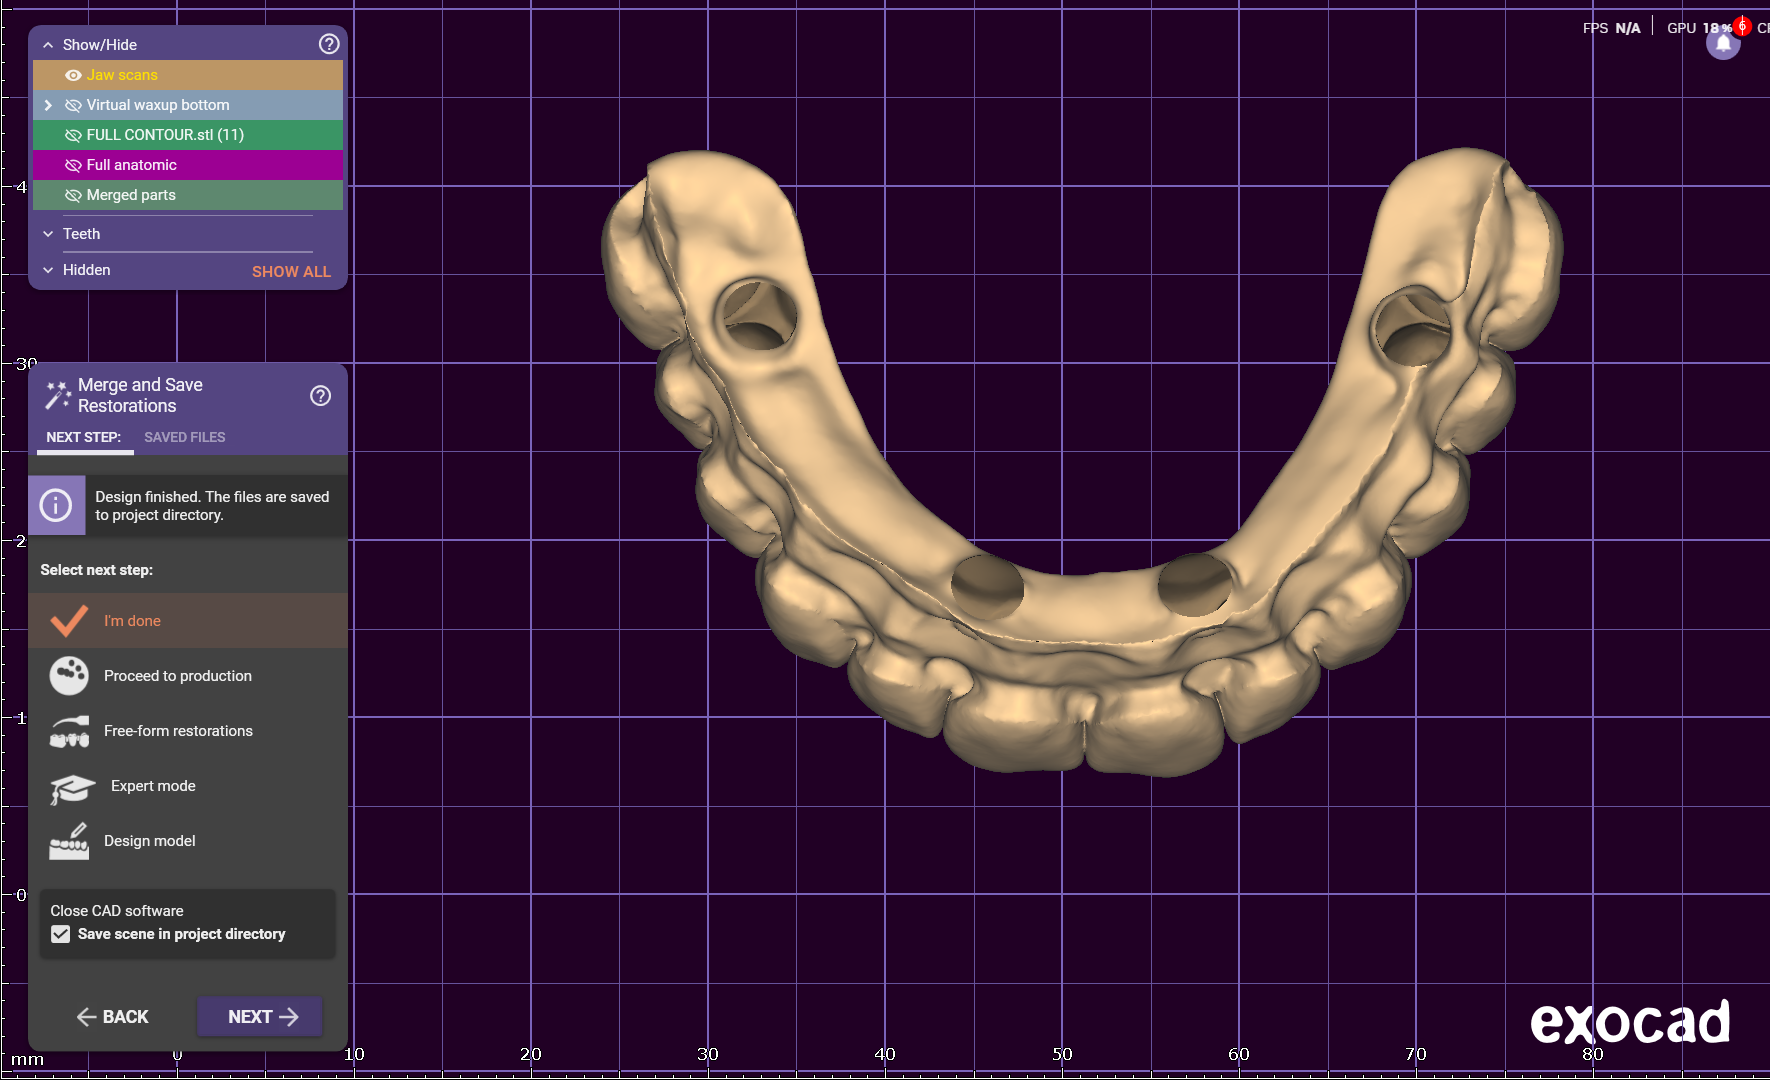Viewport: 1770px width, 1080px height.
Task: Open Expert mode via graduation cap icon
Action: click(71, 788)
